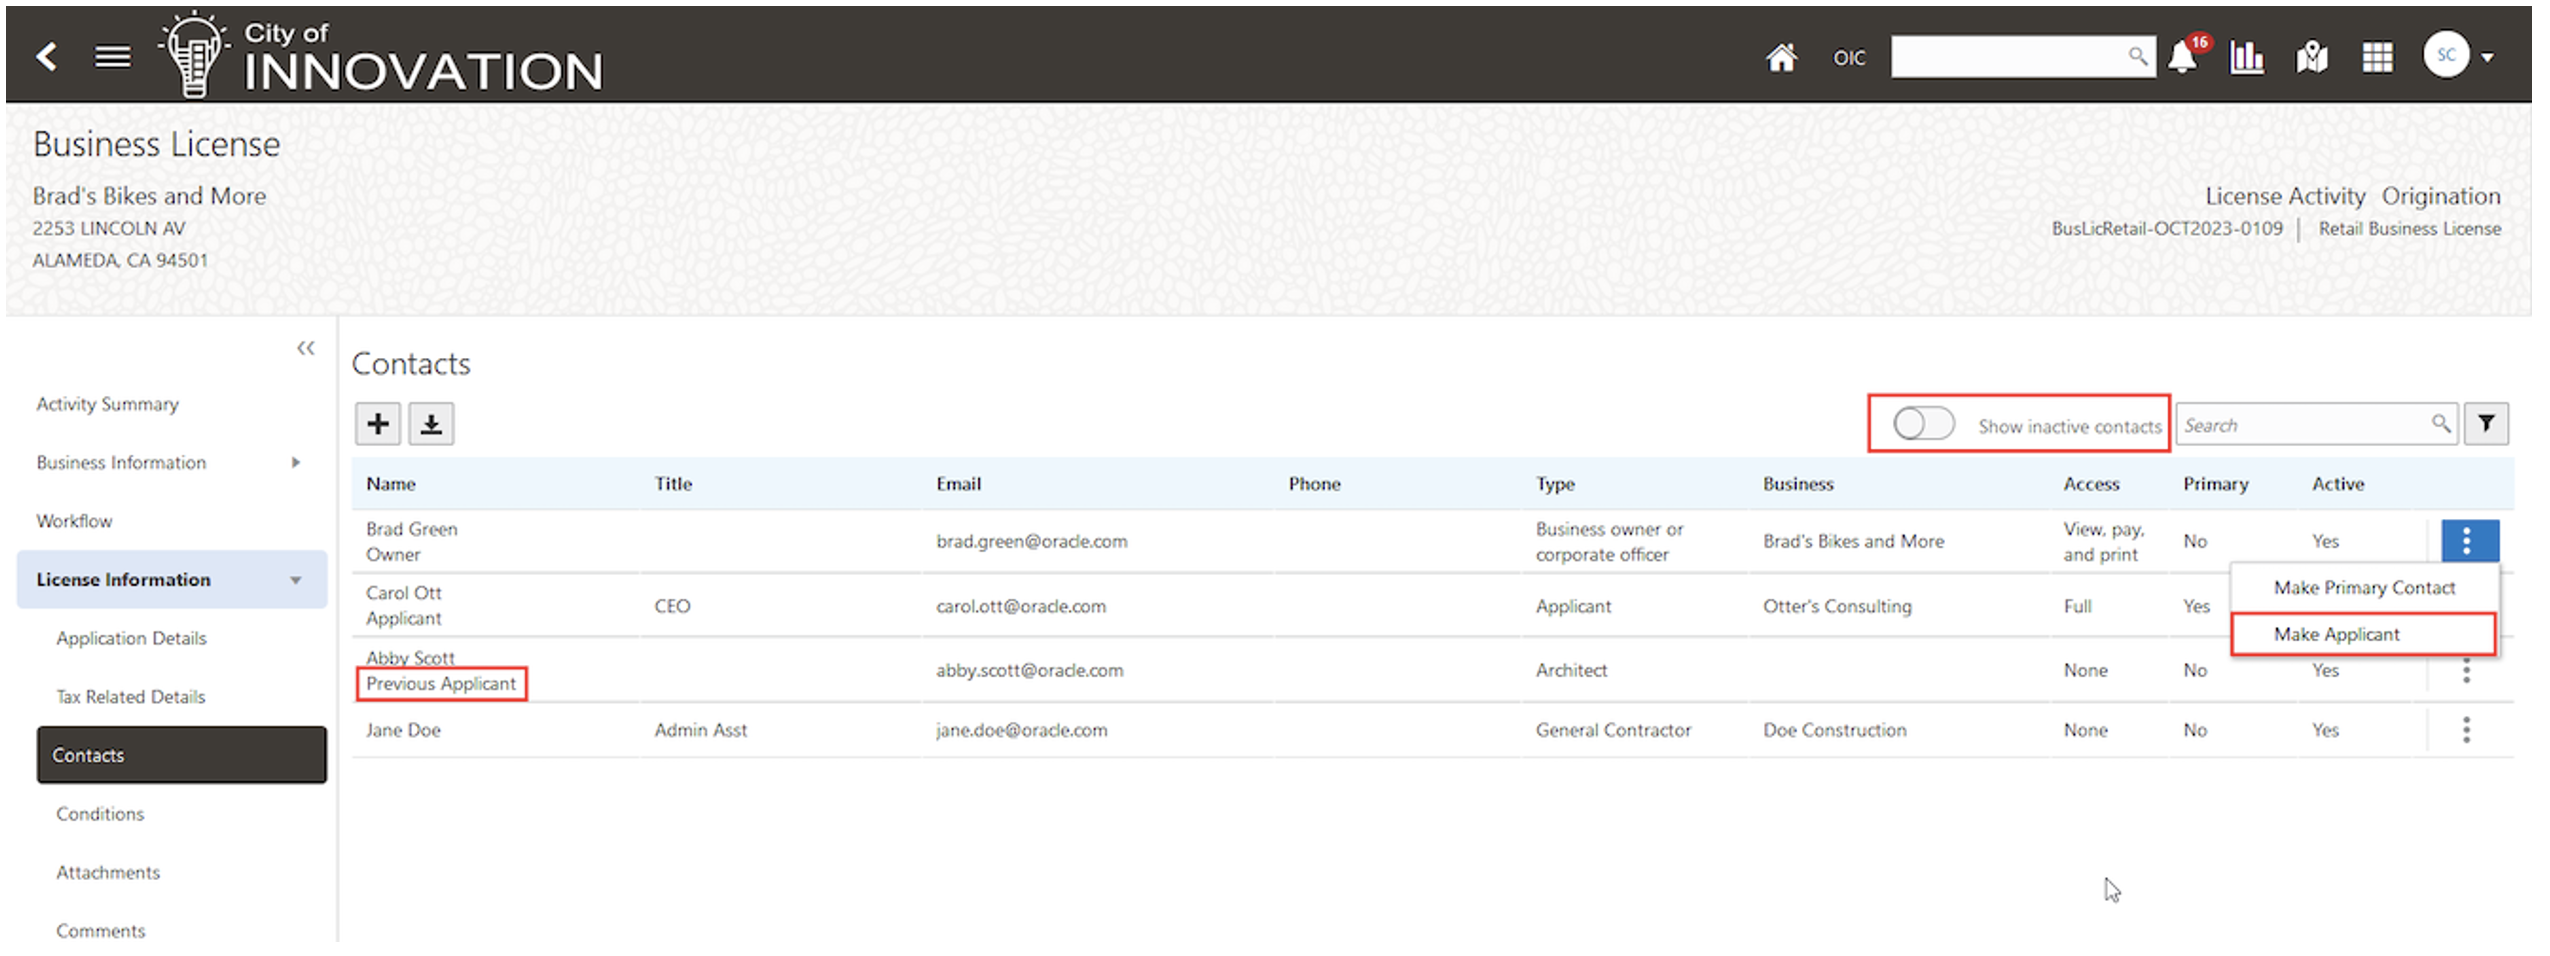Click the contacts search magnifier icon

(2441, 424)
